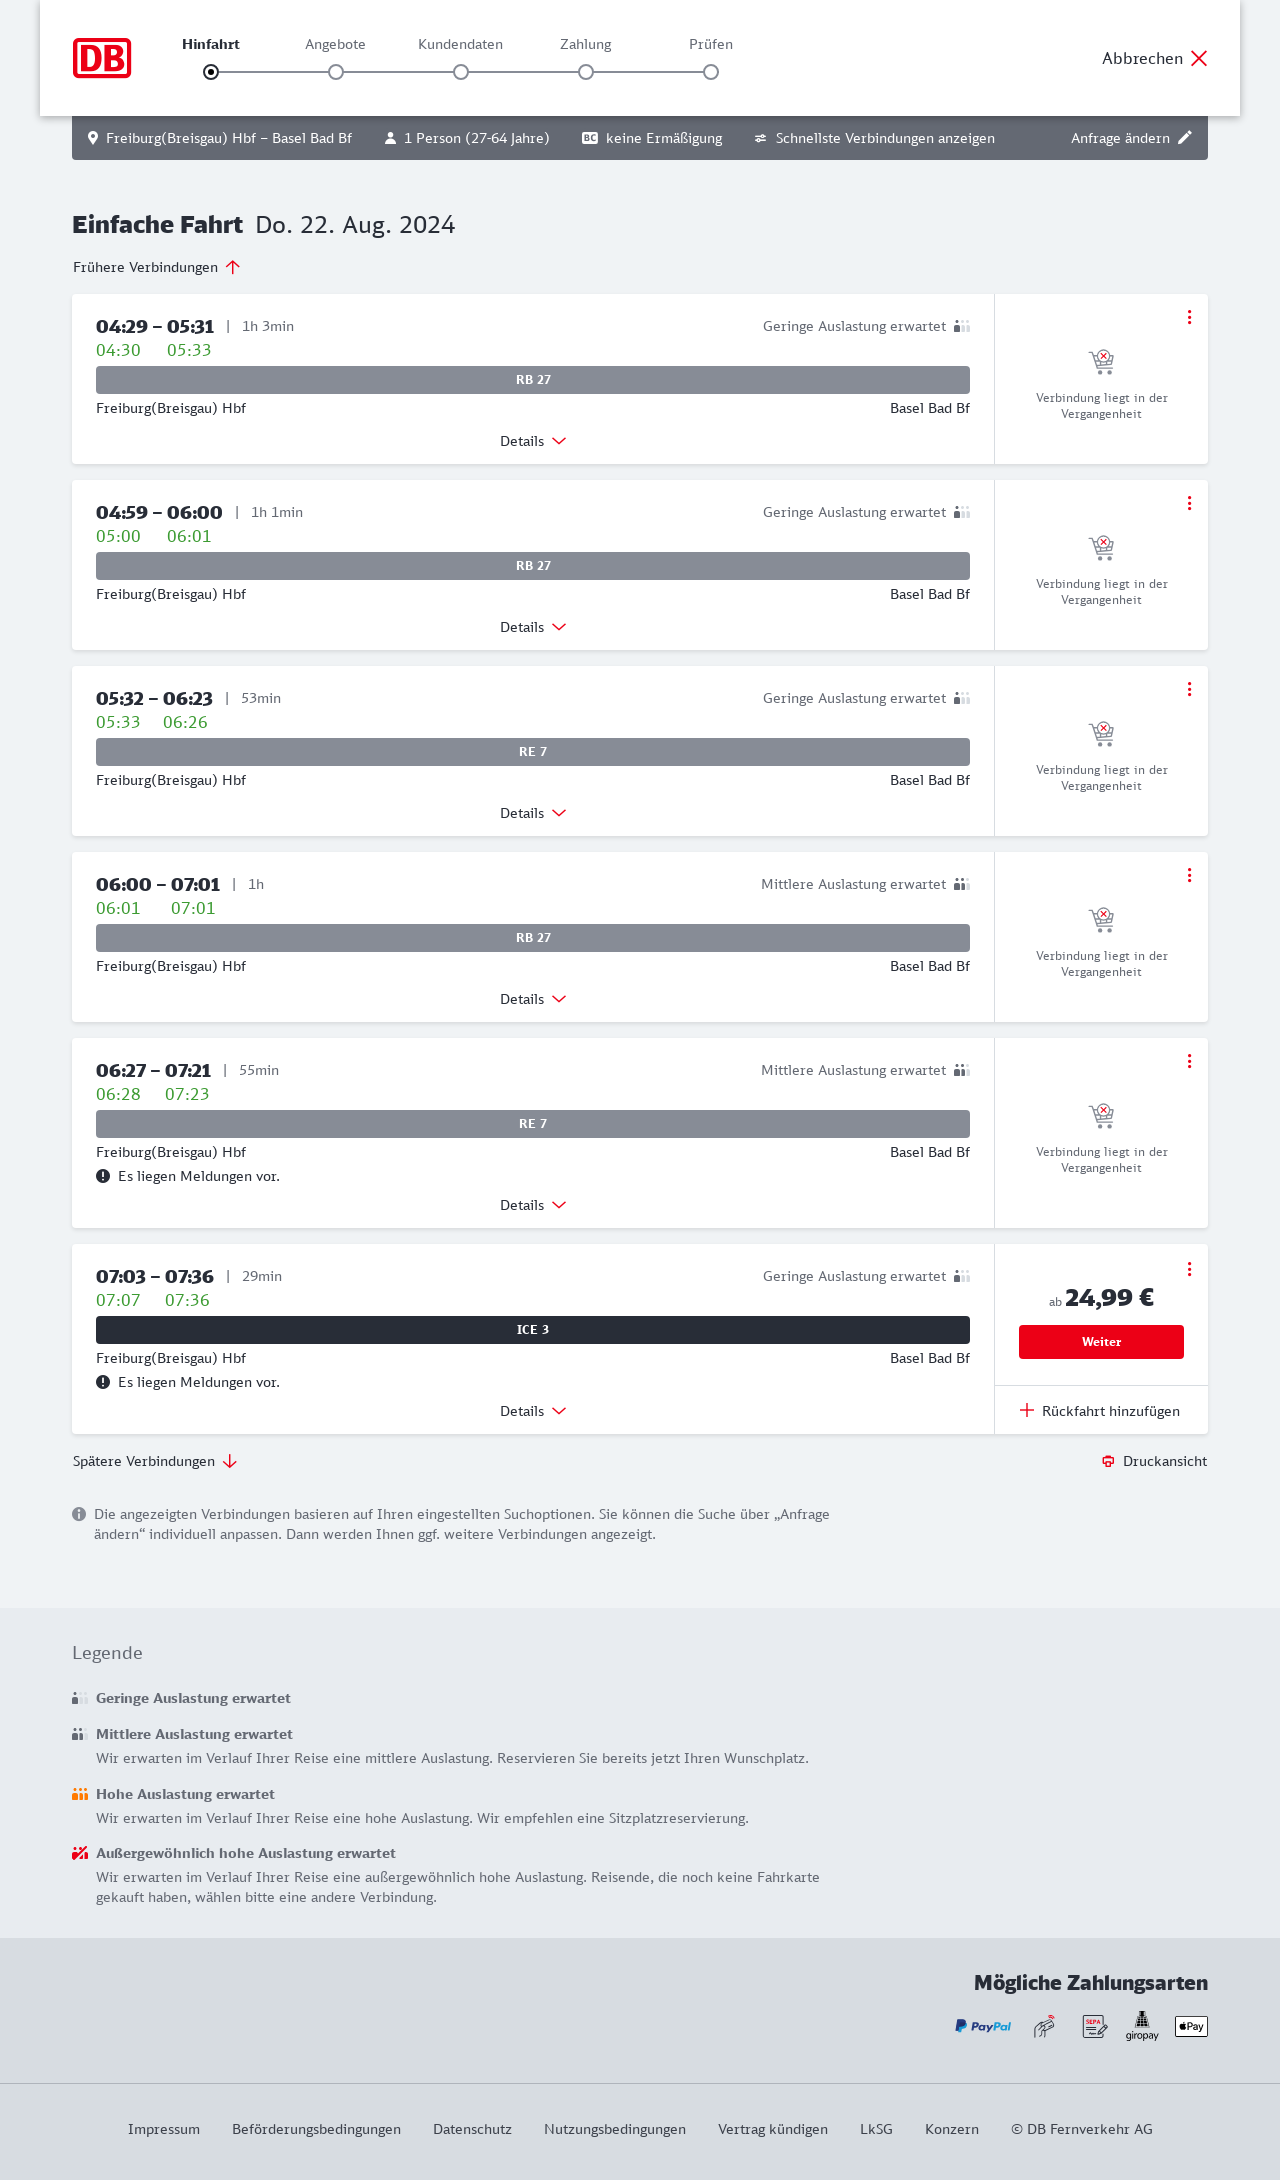Viewport: 1280px width, 2180px height.
Task: Click the Anfrage ändern pencil icon
Action: [1185, 138]
